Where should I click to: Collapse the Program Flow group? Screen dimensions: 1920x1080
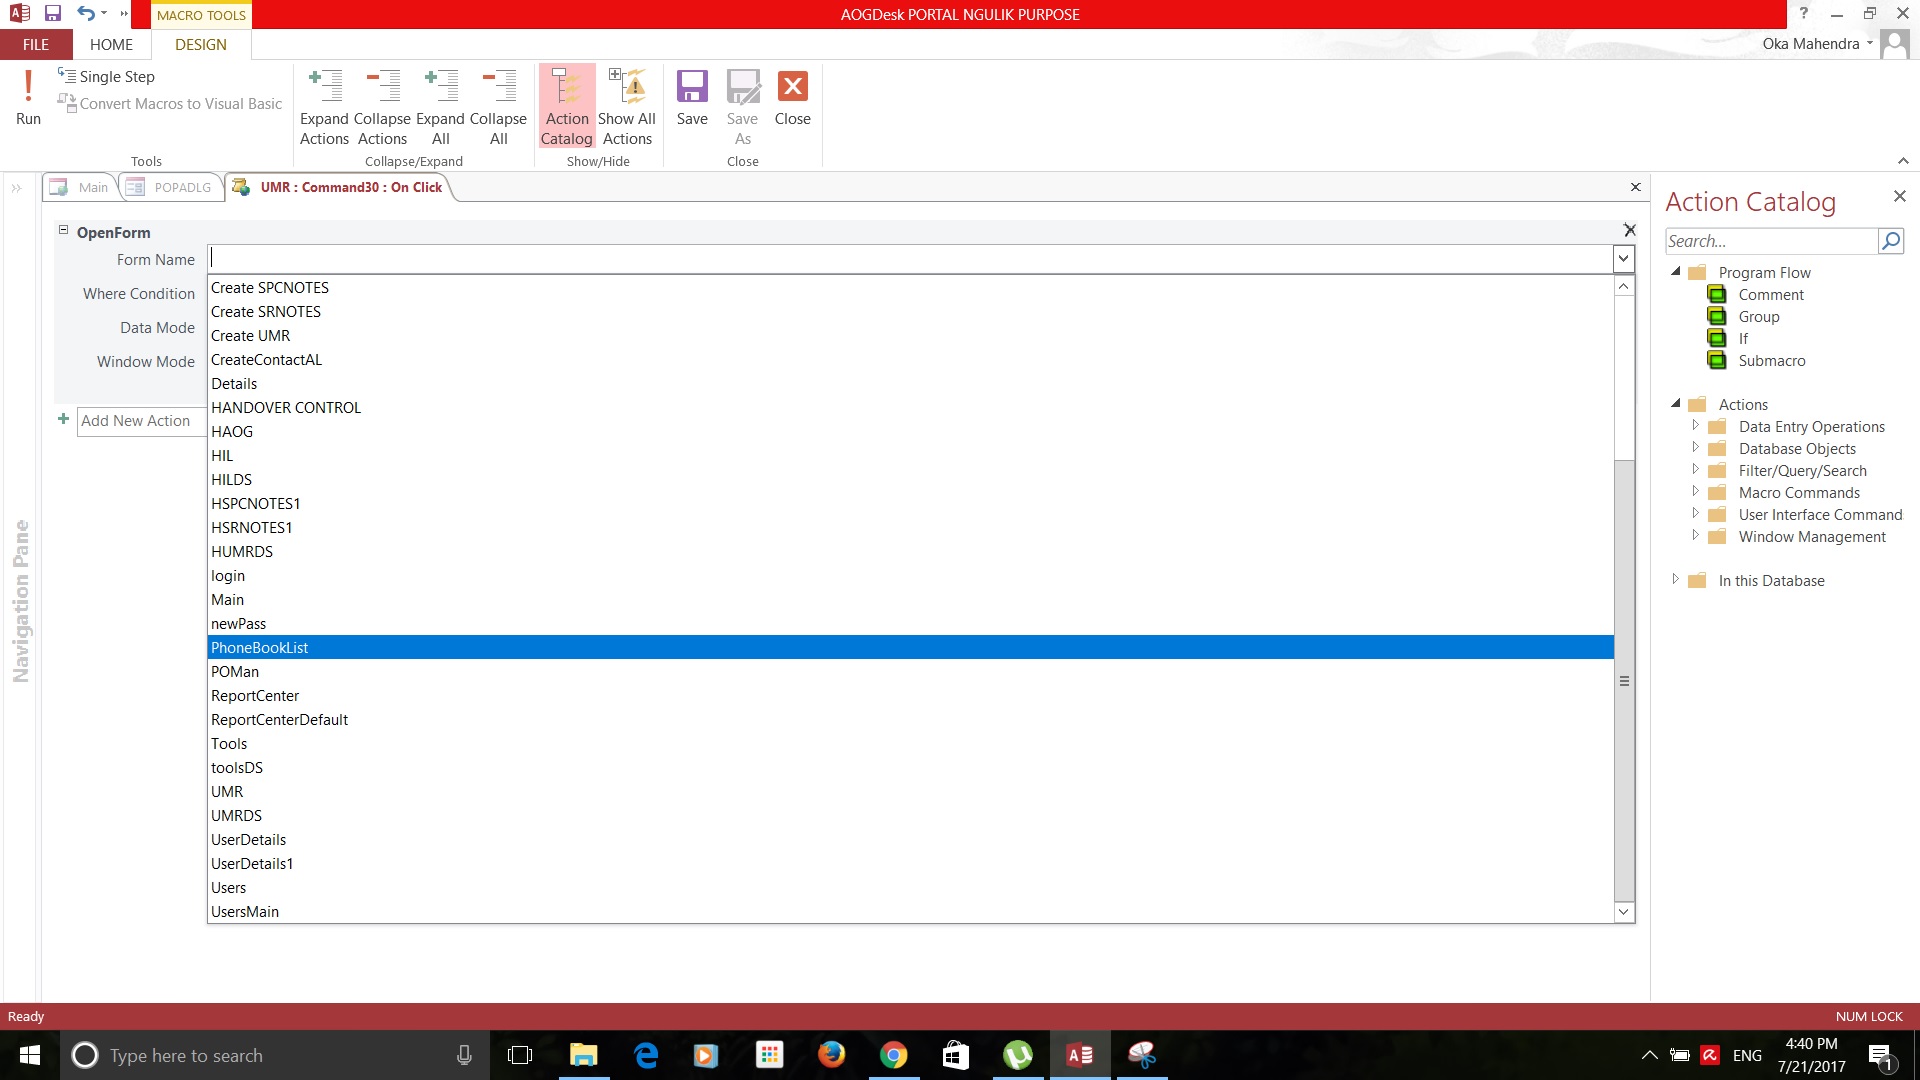[x=1677, y=271]
